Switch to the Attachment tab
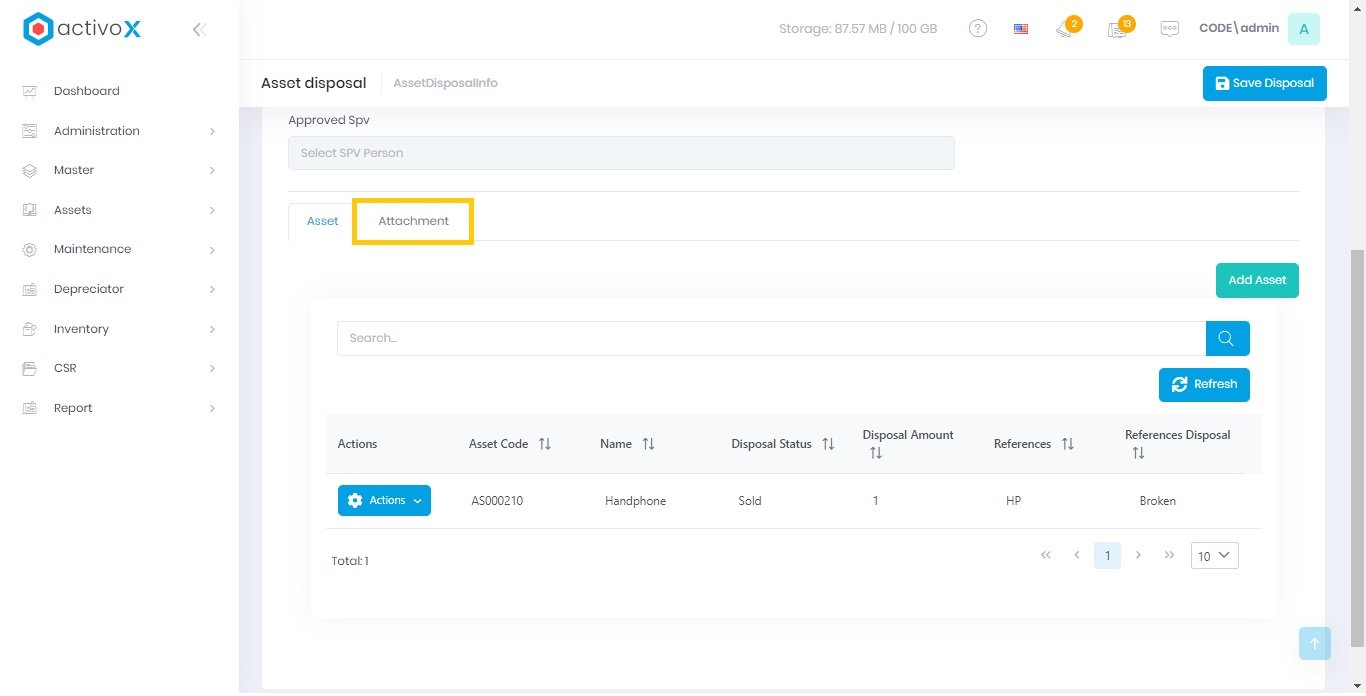 413,221
